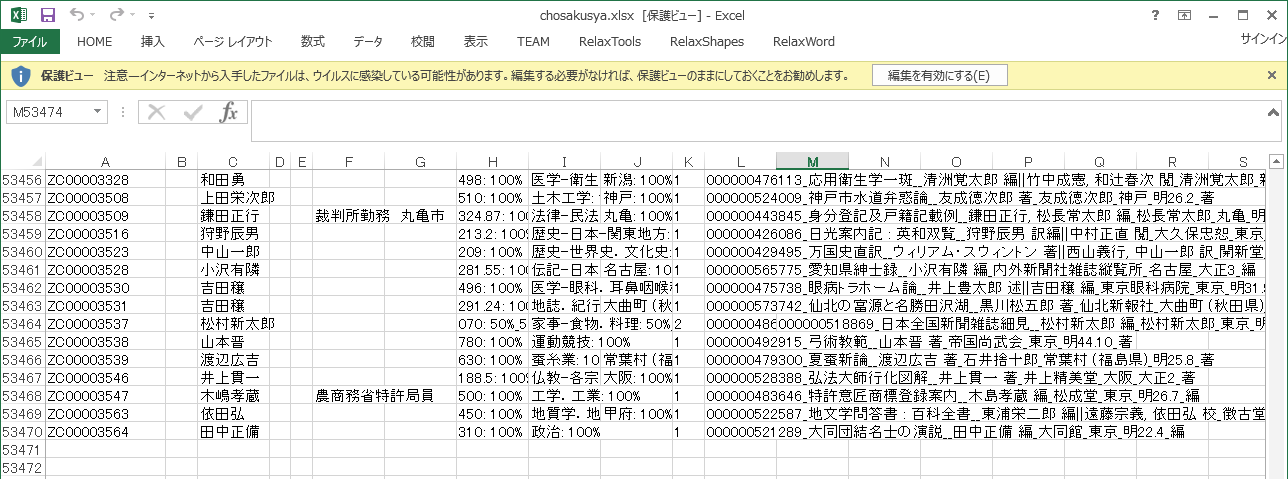Click the Undo arrow icon
Image resolution: width=1288 pixels, height=479 pixels.
(78, 16)
